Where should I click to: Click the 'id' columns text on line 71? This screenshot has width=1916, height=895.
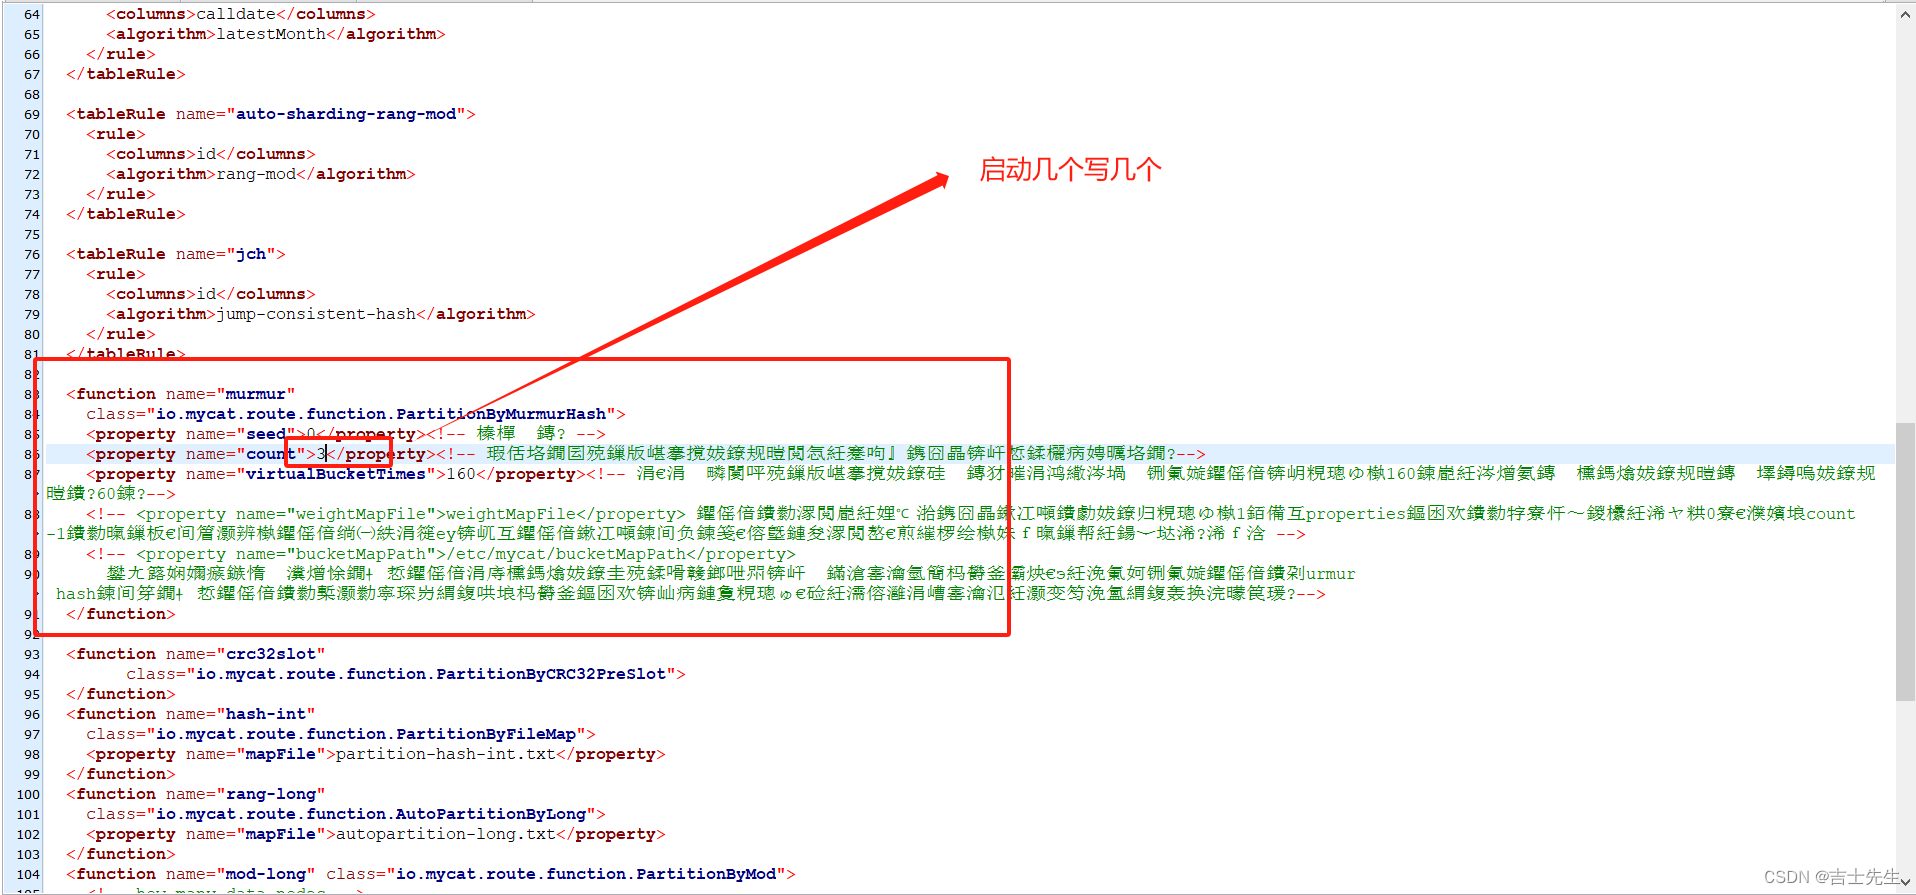click(x=206, y=154)
